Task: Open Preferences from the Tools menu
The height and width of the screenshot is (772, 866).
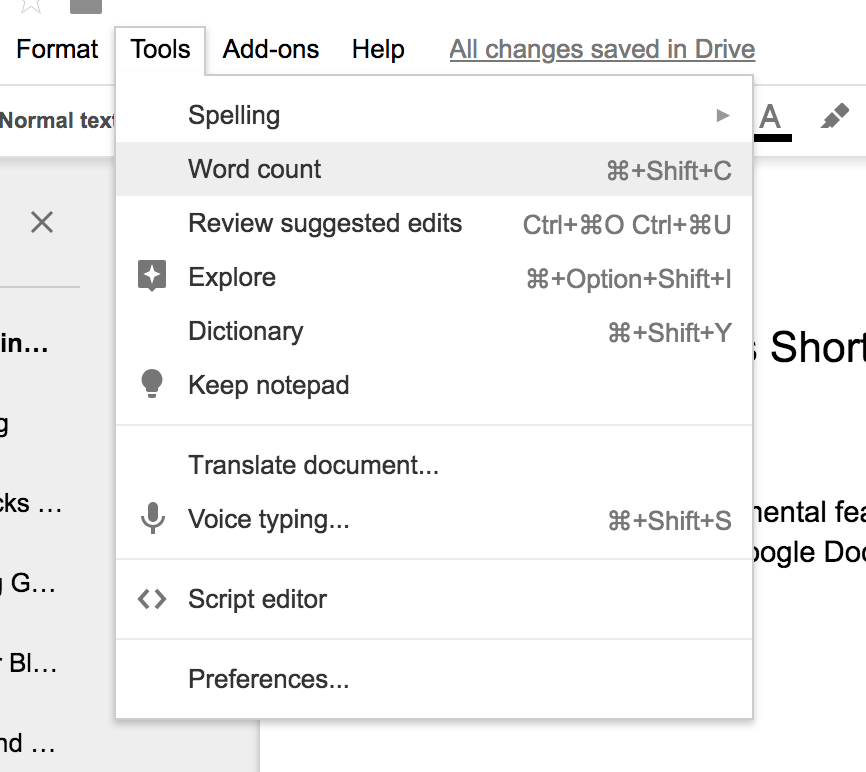Action: click(x=268, y=679)
